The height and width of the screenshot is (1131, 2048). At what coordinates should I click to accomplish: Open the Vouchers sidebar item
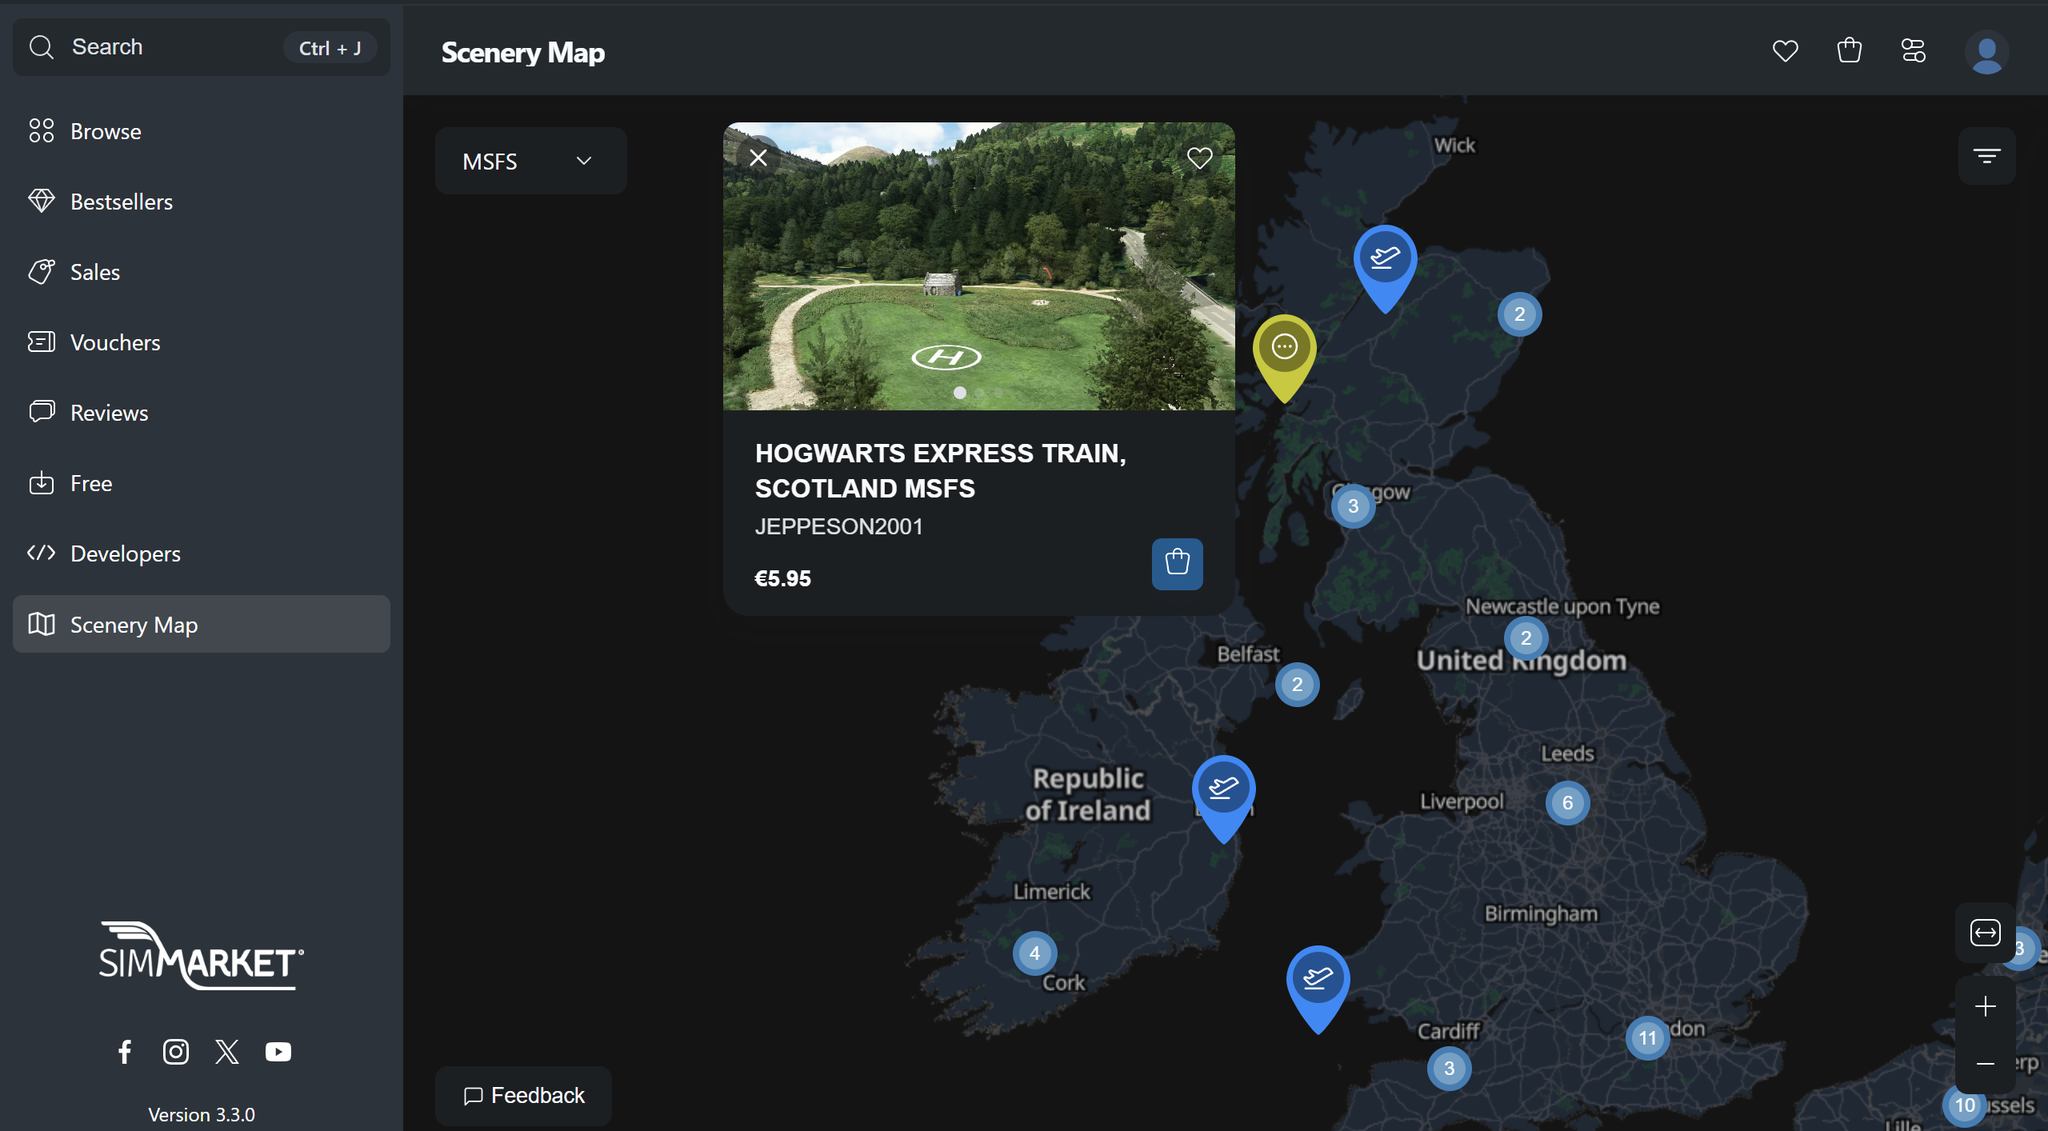115,343
